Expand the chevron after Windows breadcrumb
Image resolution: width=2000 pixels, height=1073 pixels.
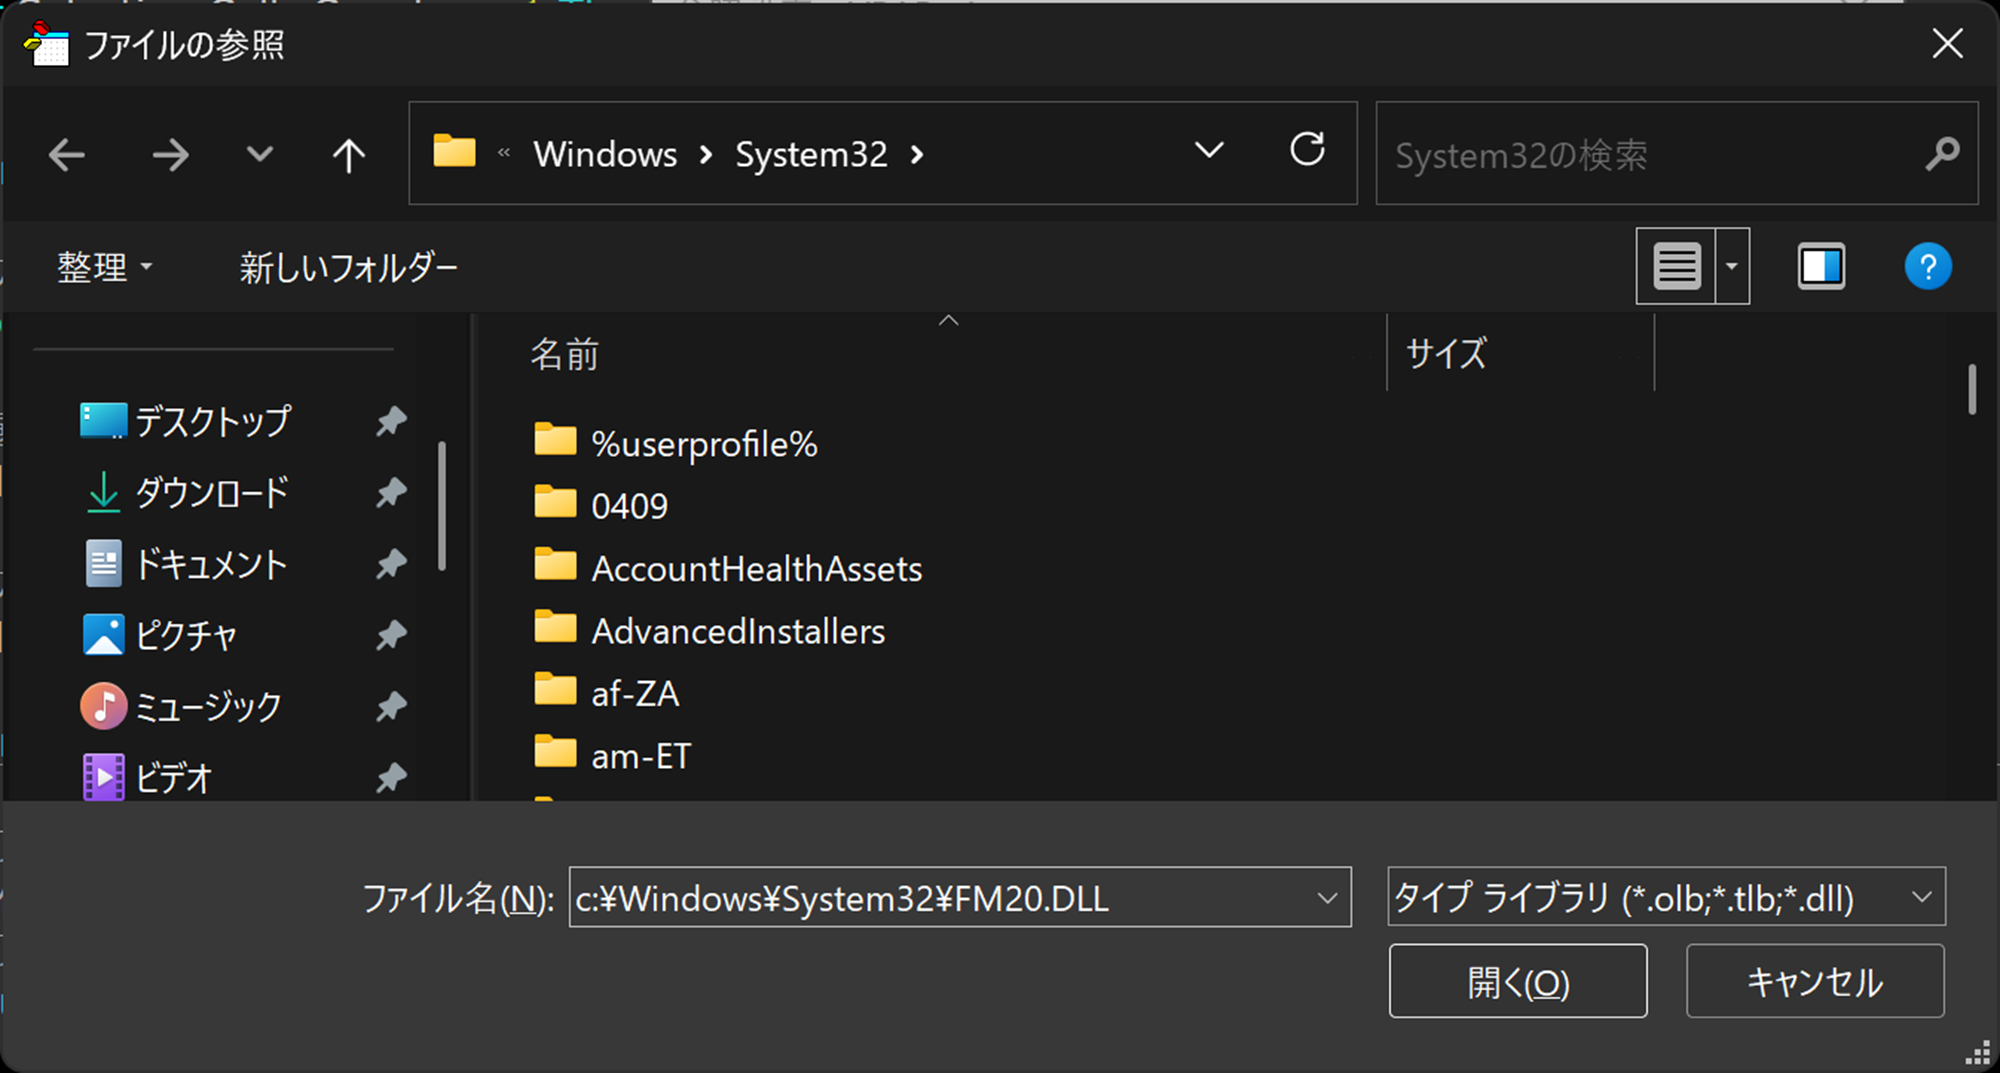(707, 155)
